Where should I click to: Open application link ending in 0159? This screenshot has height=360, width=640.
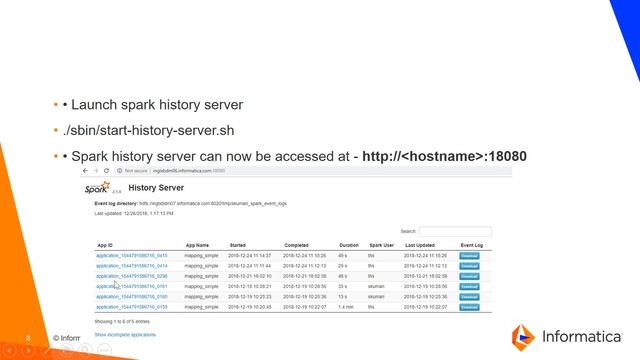[131, 307]
